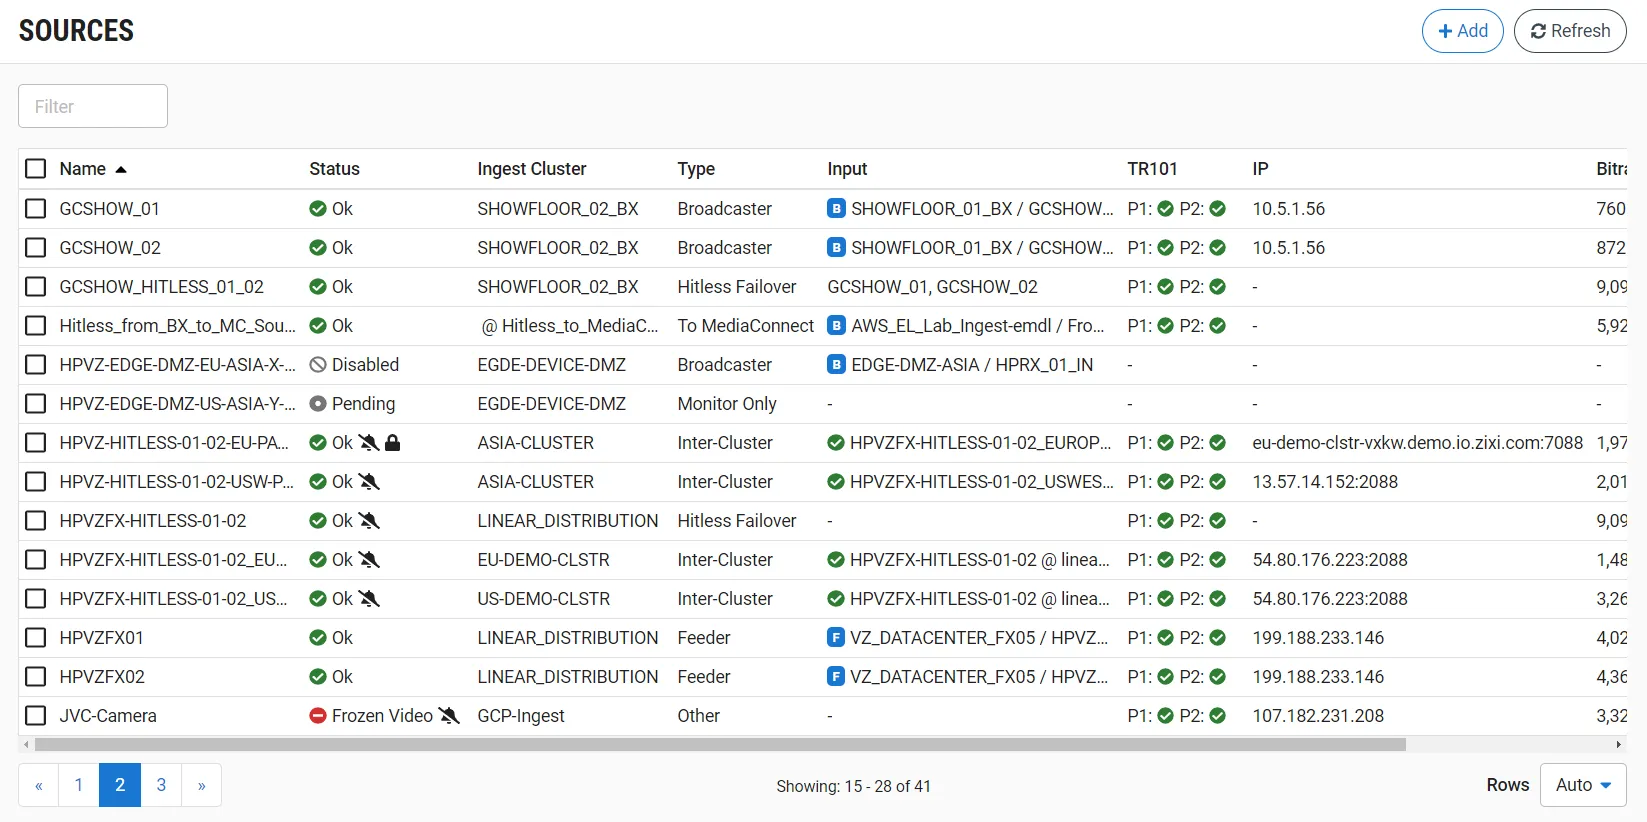Sort by Input column header
Image resolution: width=1647 pixels, height=822 pixels.
click(x=847, y=169)
